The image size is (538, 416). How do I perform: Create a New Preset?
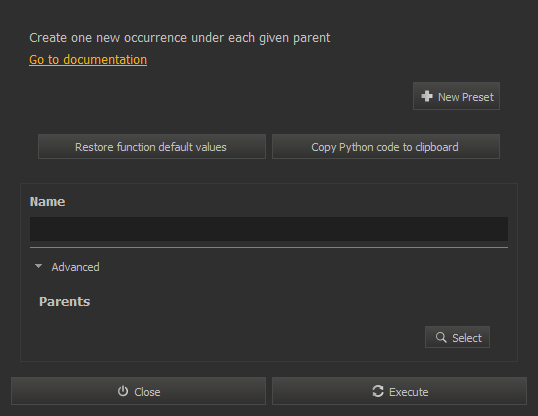pyautogui.click(x=456, y=96)
